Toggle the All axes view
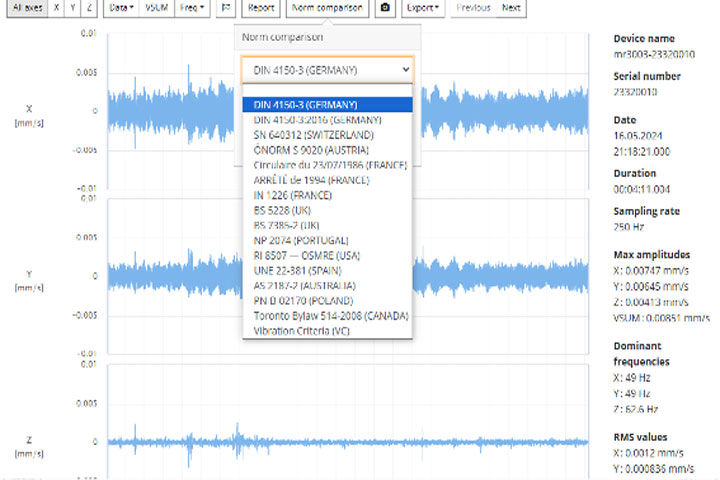Viewport: 720px width, 480px height. pyautogui.click(x=23, y=8)
